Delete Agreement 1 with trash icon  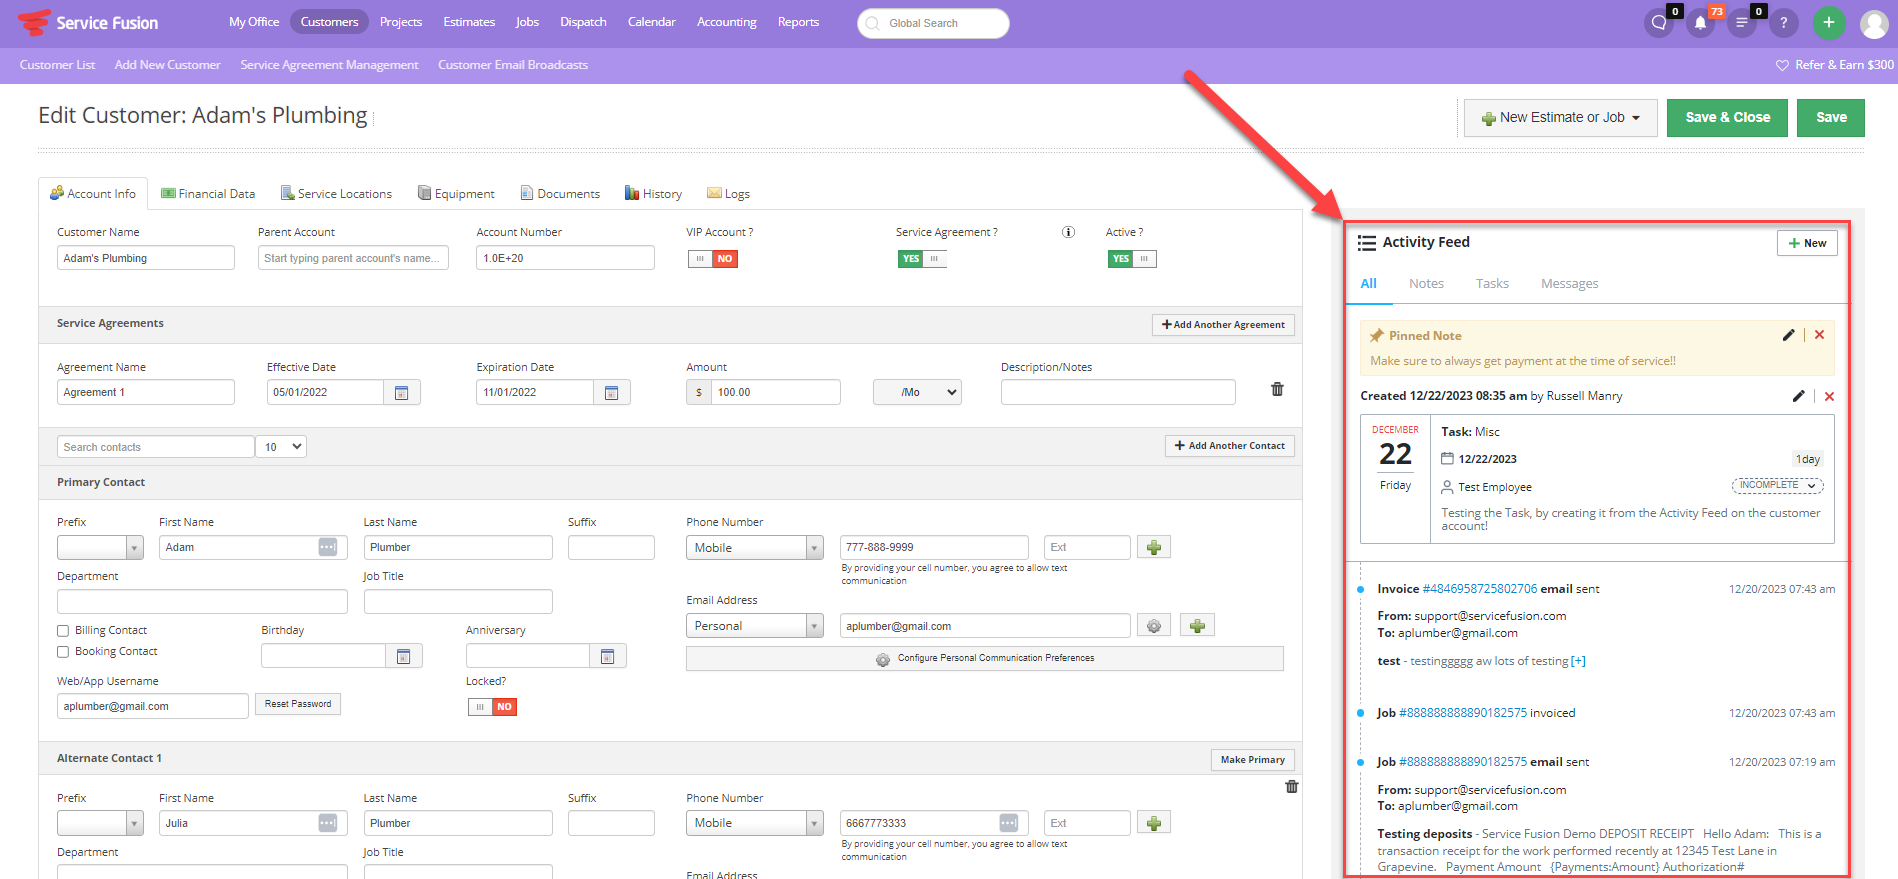coord(1277,389)
